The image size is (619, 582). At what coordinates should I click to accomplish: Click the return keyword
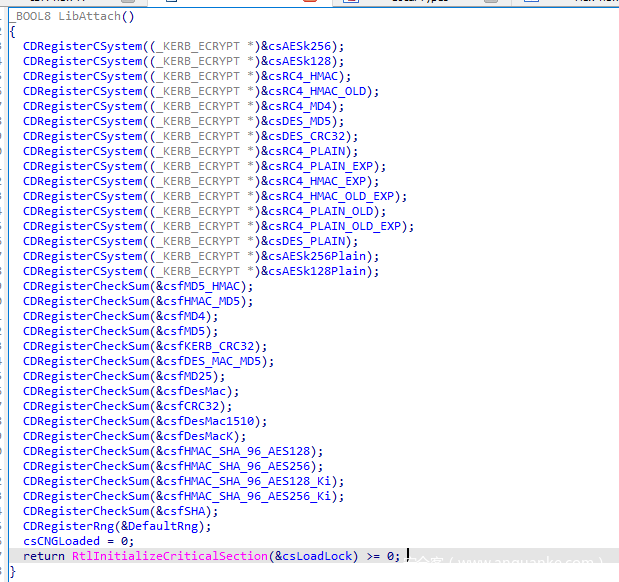pos(44,556)
